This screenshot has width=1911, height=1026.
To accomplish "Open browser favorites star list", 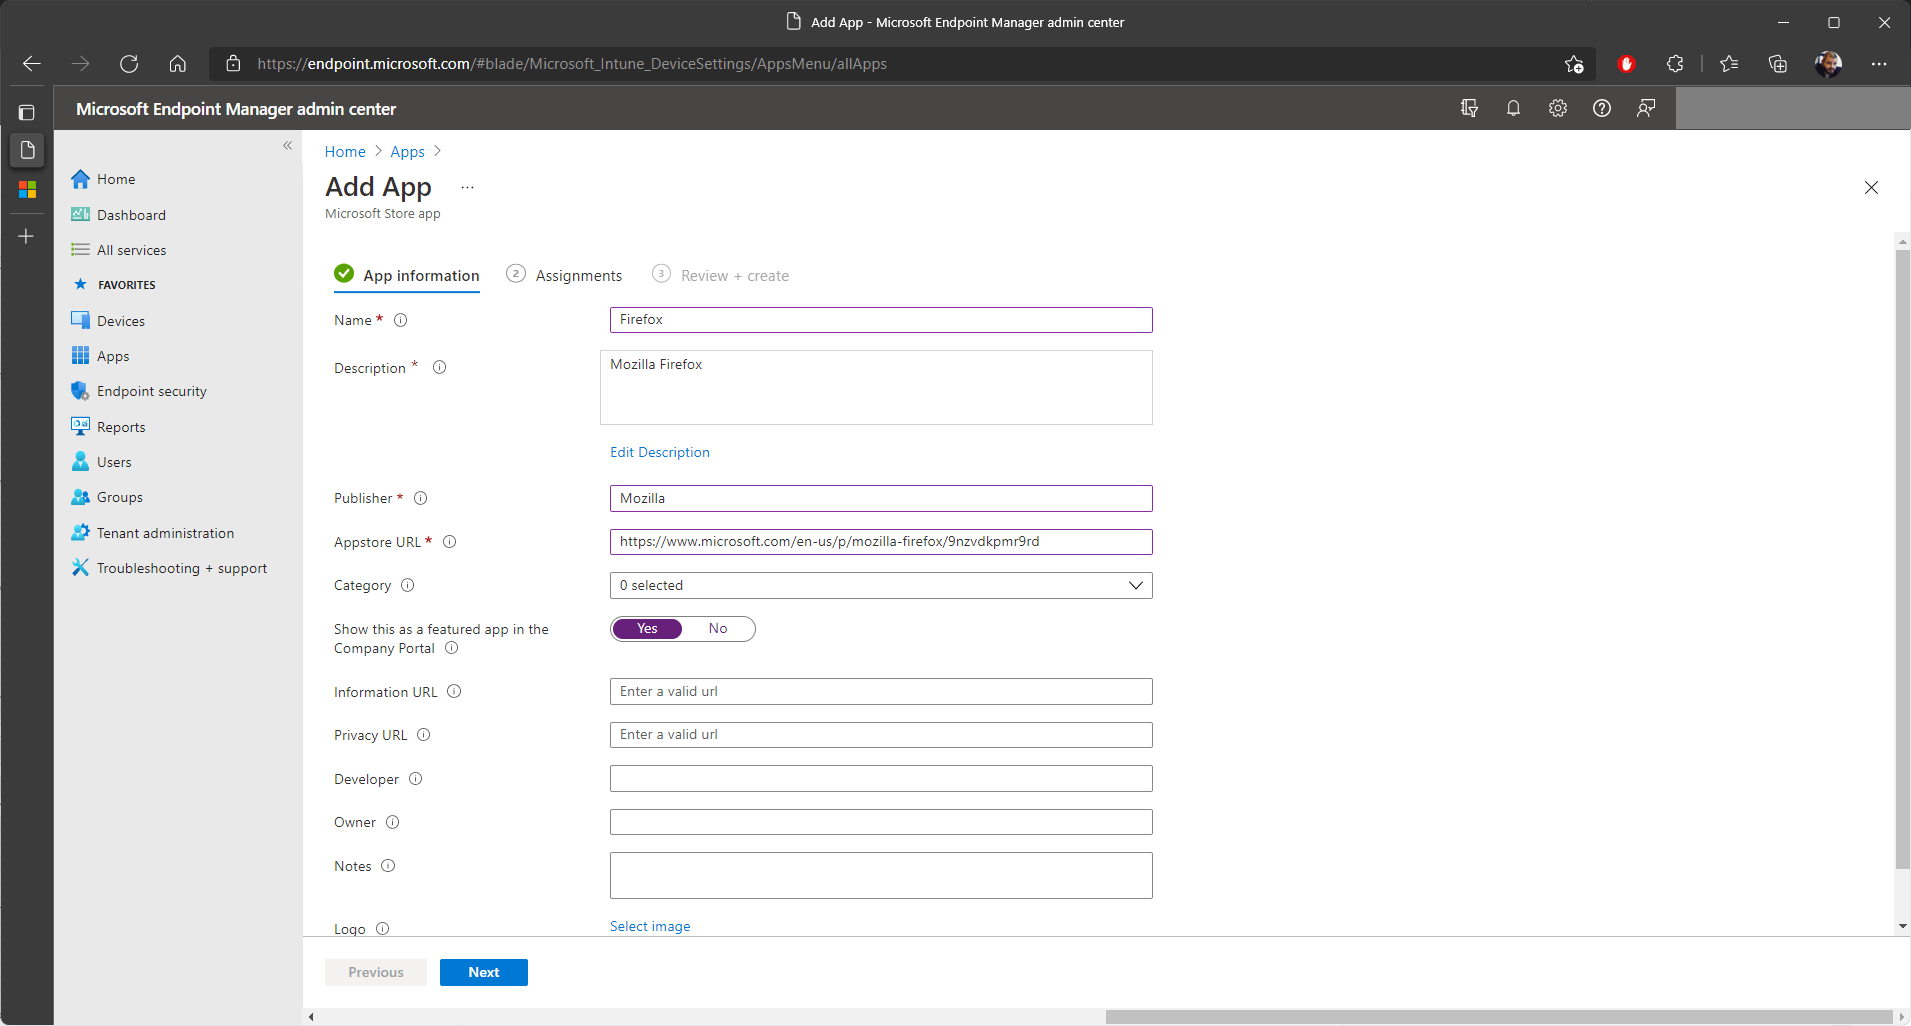I will click(x=1729, y=64).
